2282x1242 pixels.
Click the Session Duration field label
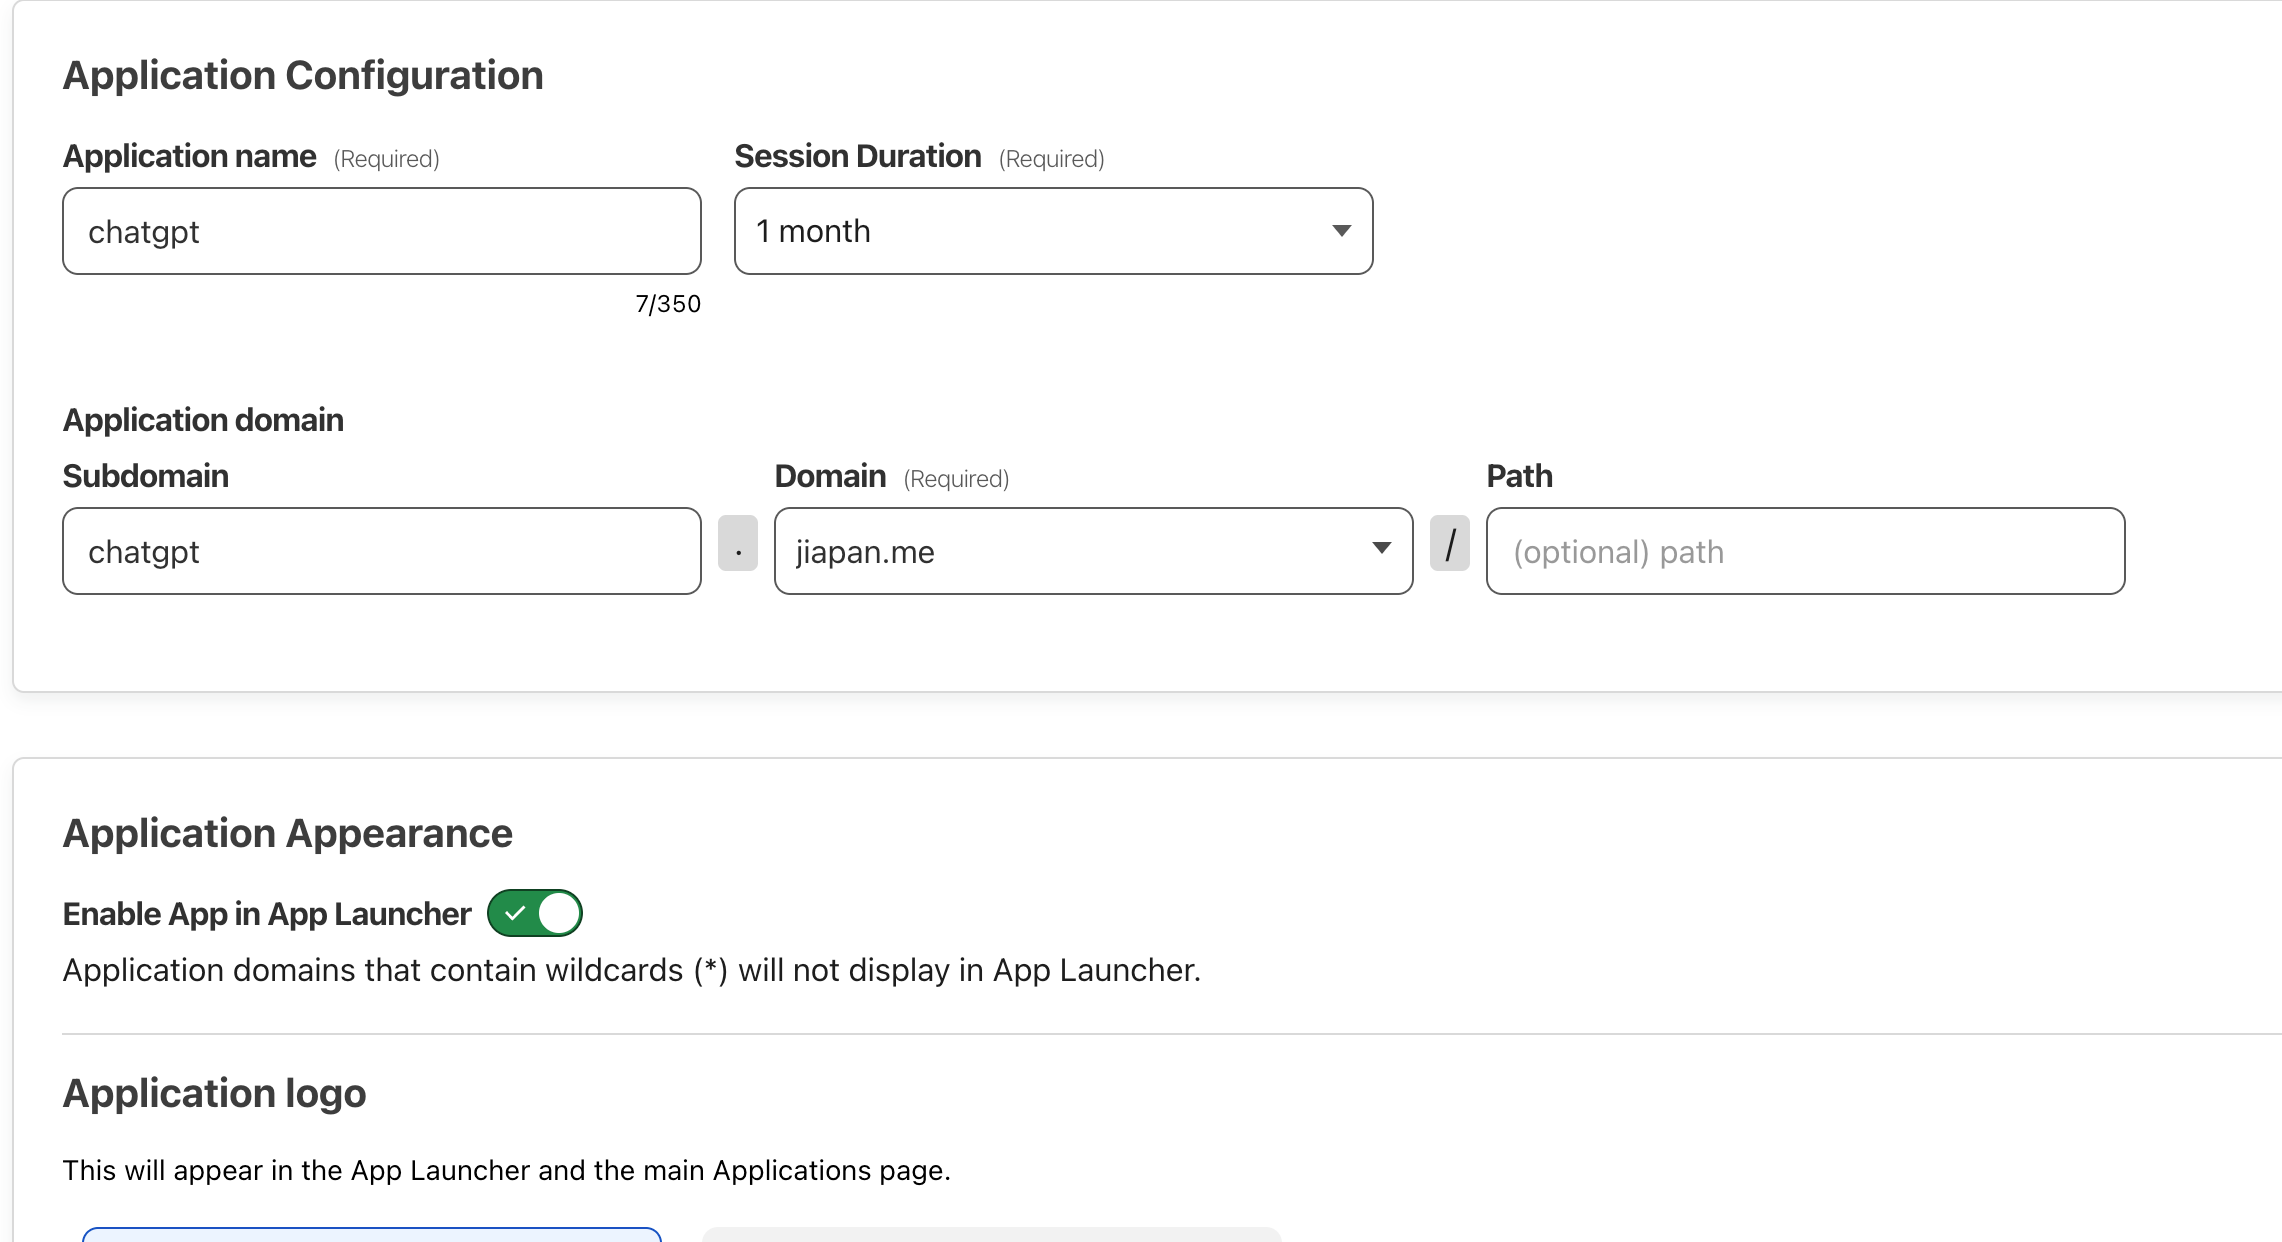[857, 157]
